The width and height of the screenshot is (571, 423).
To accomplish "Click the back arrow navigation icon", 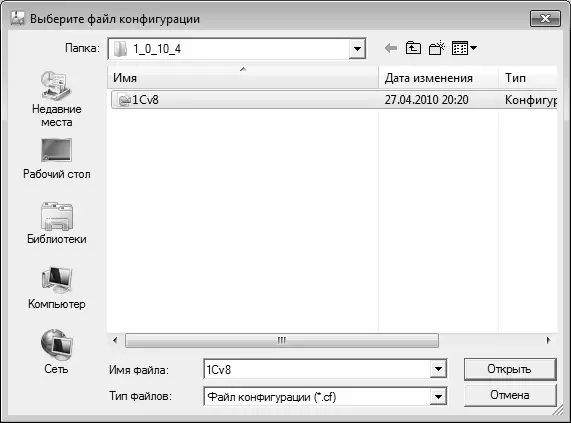I will [x=391, y=48].
